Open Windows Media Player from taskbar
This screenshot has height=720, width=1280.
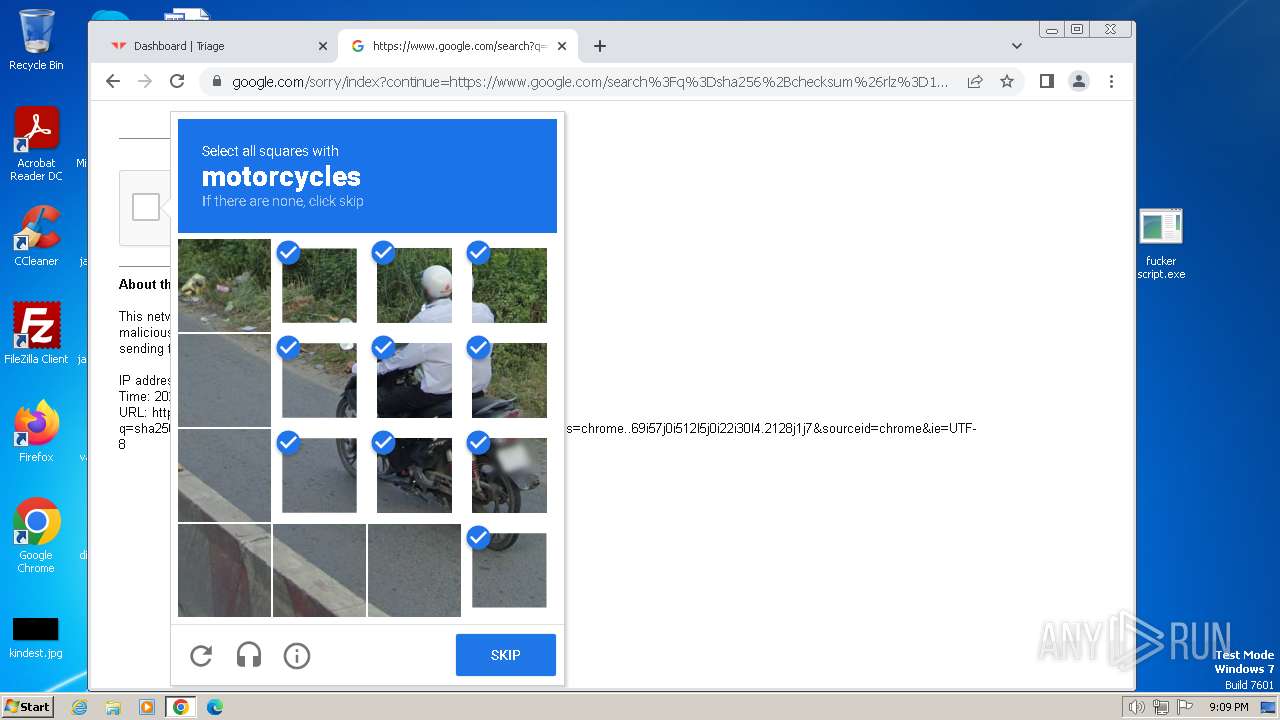[147, 707]
